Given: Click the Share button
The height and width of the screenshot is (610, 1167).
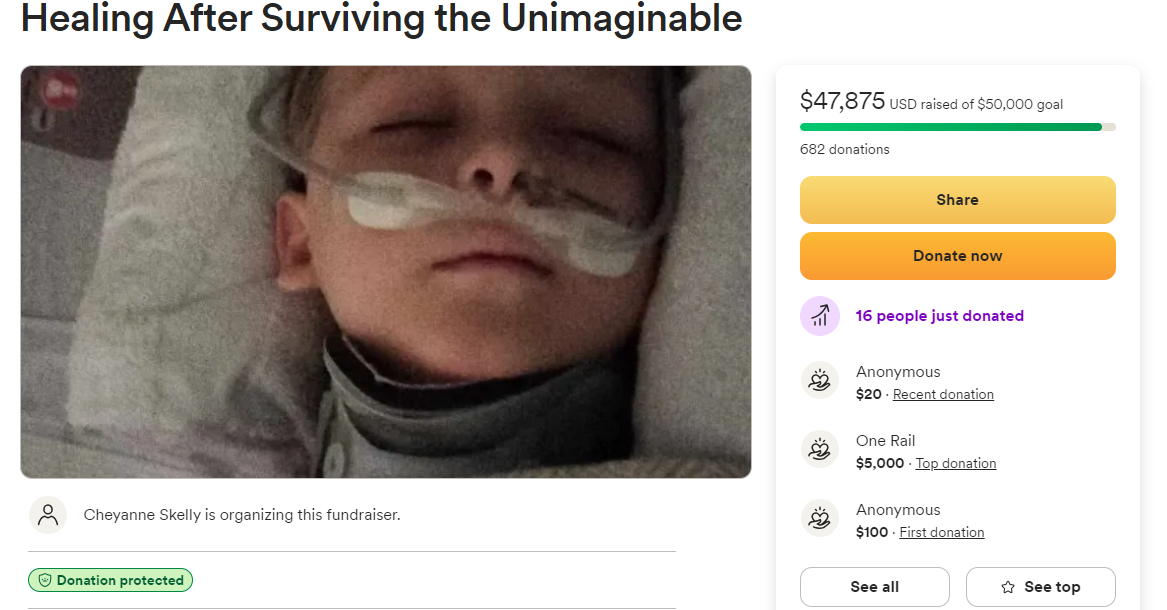Looking at the screenshot, I should coord(957,200).
